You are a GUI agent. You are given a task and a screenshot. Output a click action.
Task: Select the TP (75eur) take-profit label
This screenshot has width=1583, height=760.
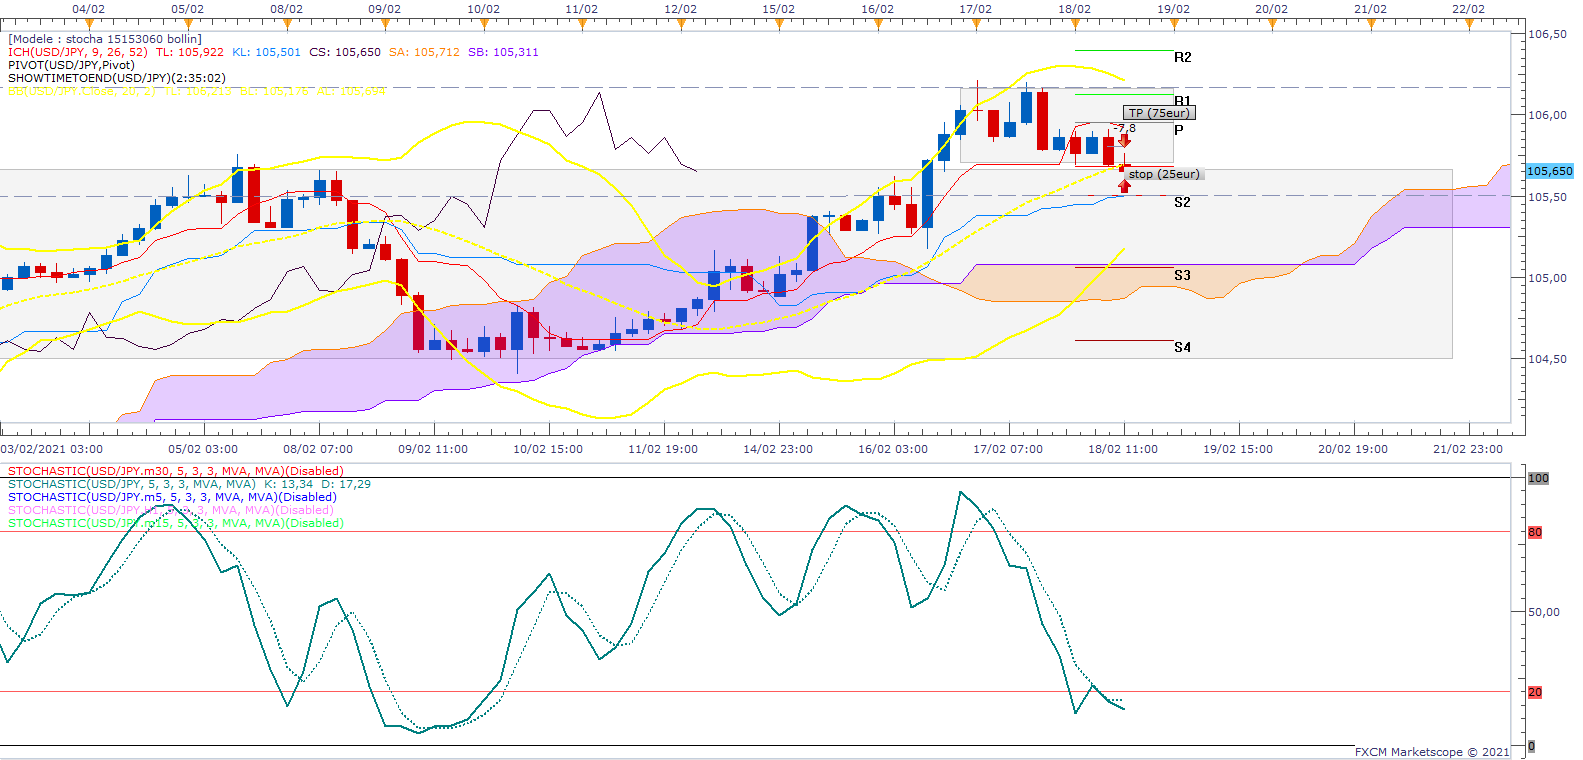coord(1159,113)
